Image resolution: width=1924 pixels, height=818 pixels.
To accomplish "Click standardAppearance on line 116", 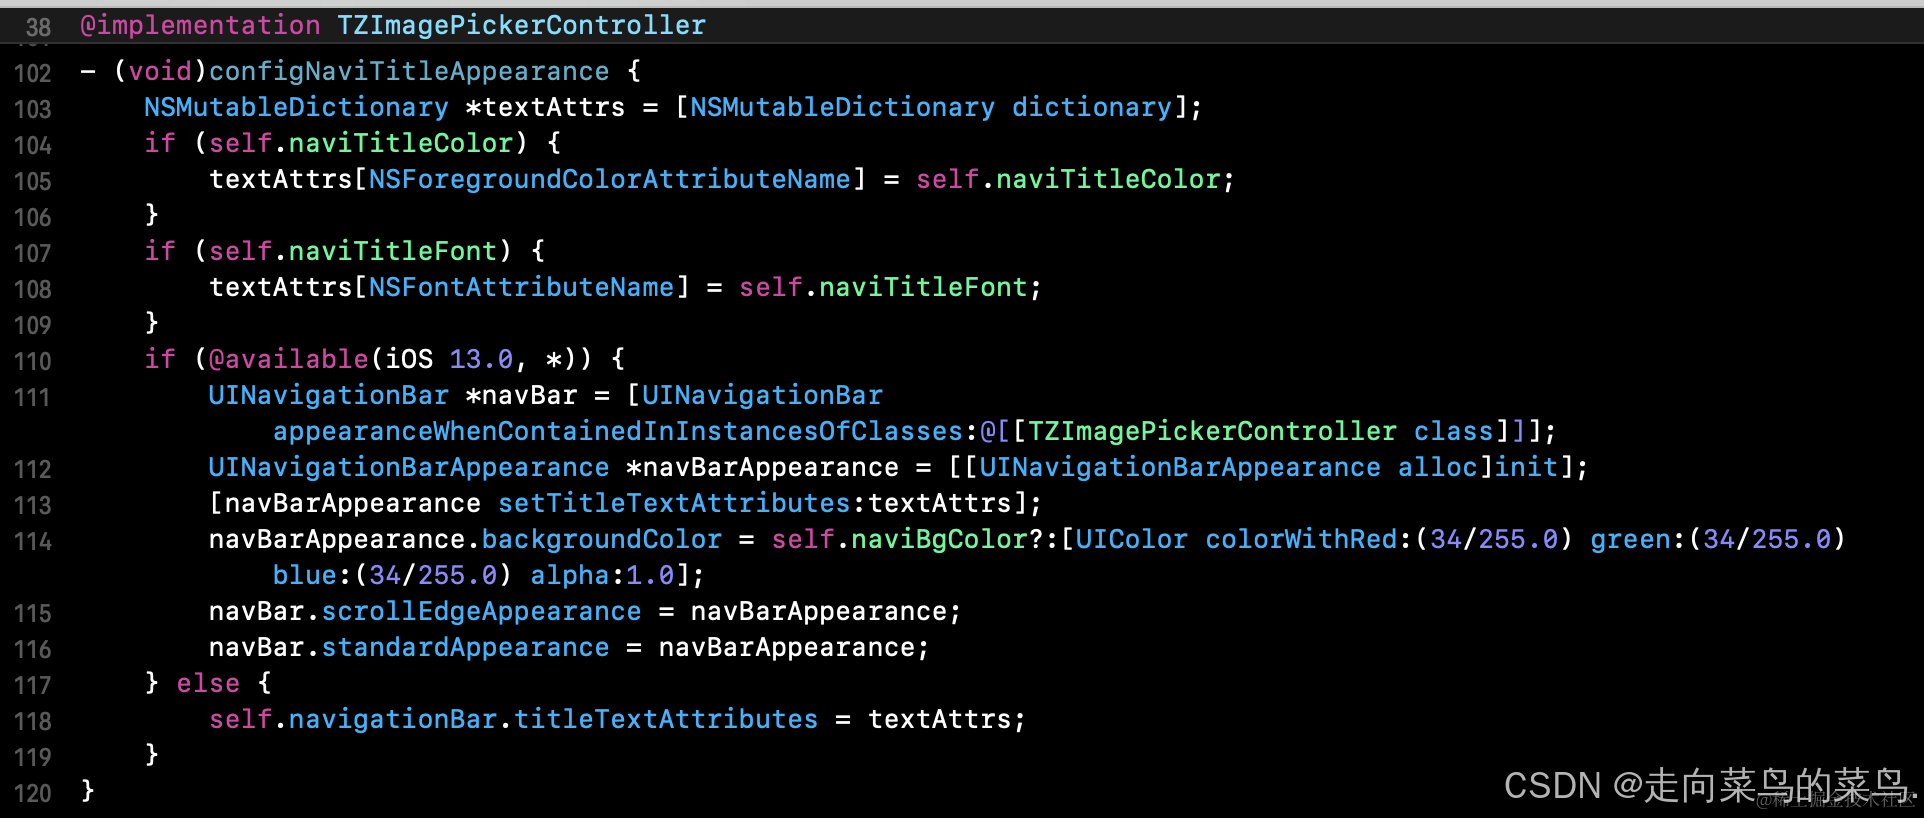I will coord(465,647).
